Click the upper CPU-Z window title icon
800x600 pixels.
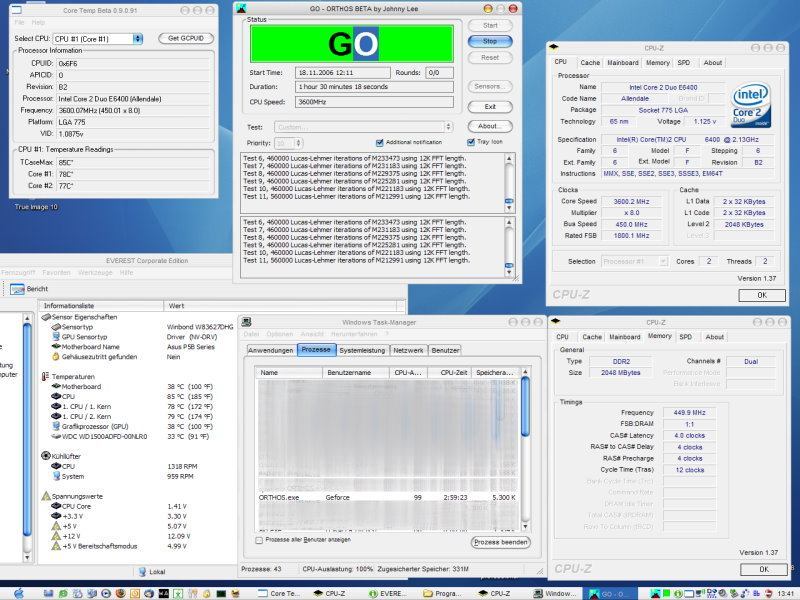pos(554,47)
